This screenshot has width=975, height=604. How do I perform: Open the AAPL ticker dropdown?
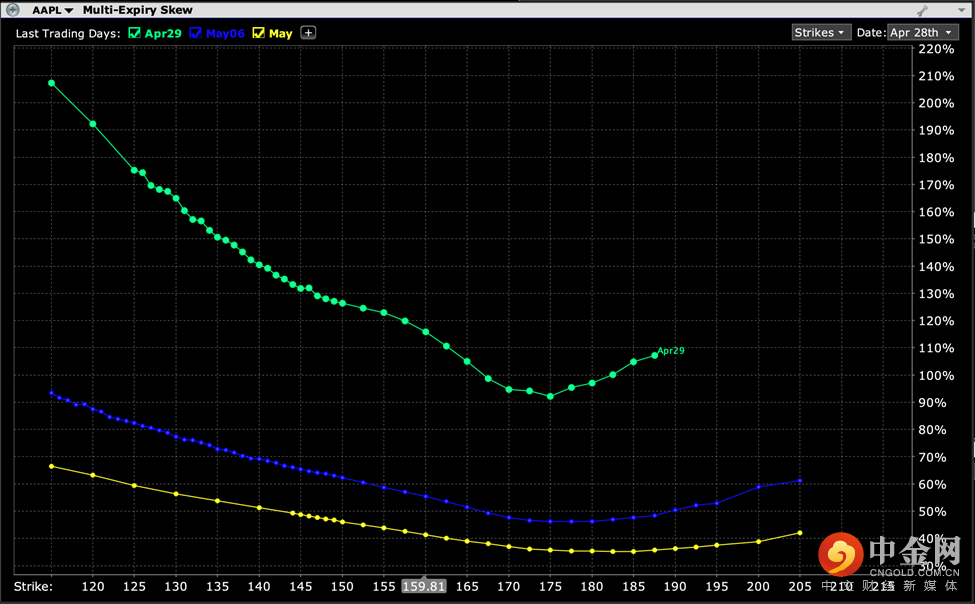coord(53,11)
